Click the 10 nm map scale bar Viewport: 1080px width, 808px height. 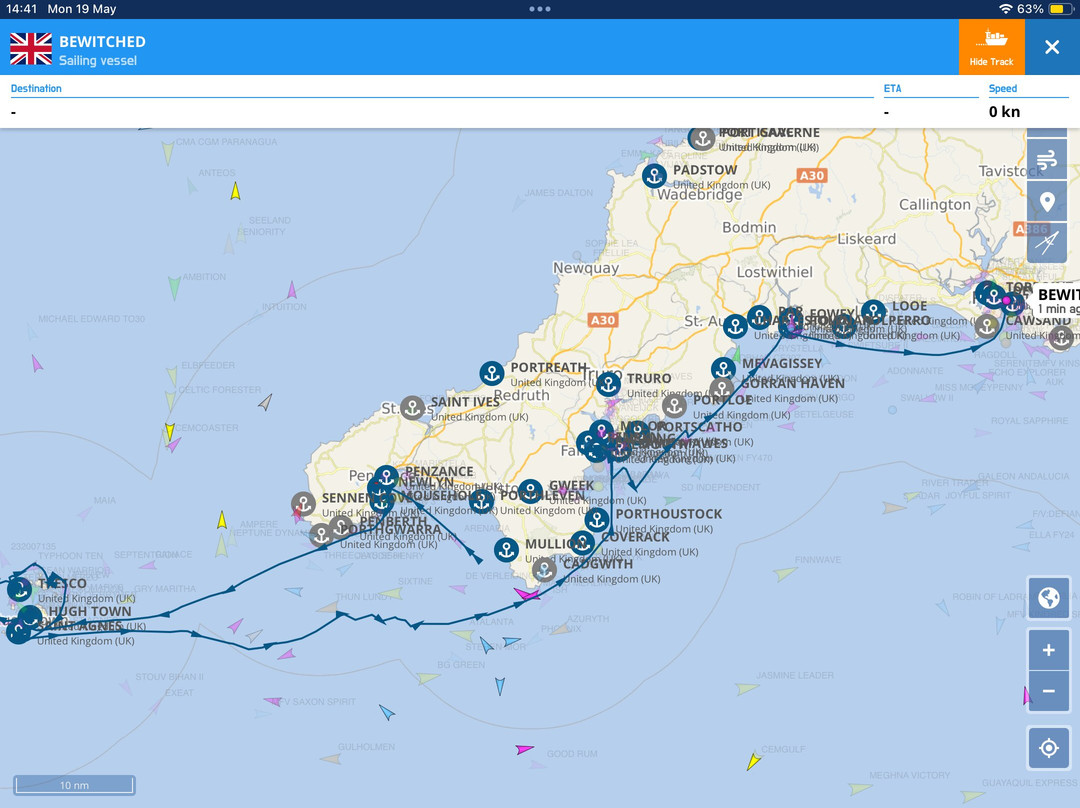pos(74,785)
